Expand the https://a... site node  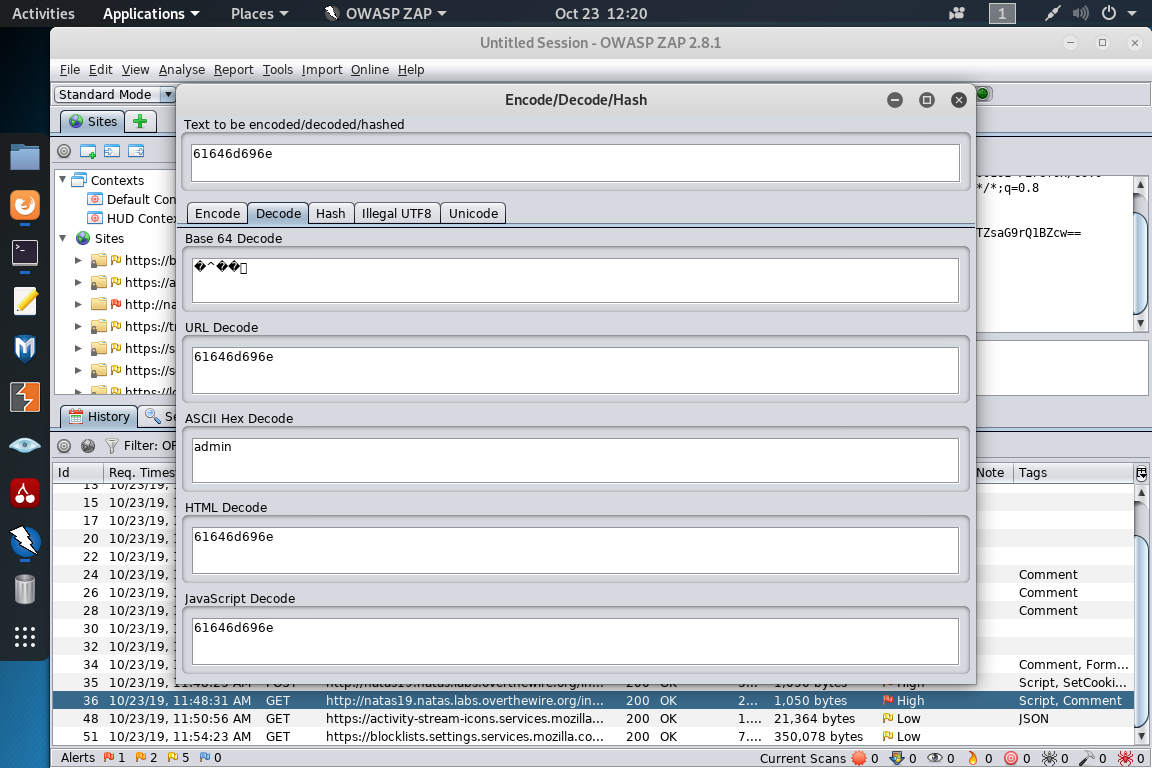(x=79, y=282)
